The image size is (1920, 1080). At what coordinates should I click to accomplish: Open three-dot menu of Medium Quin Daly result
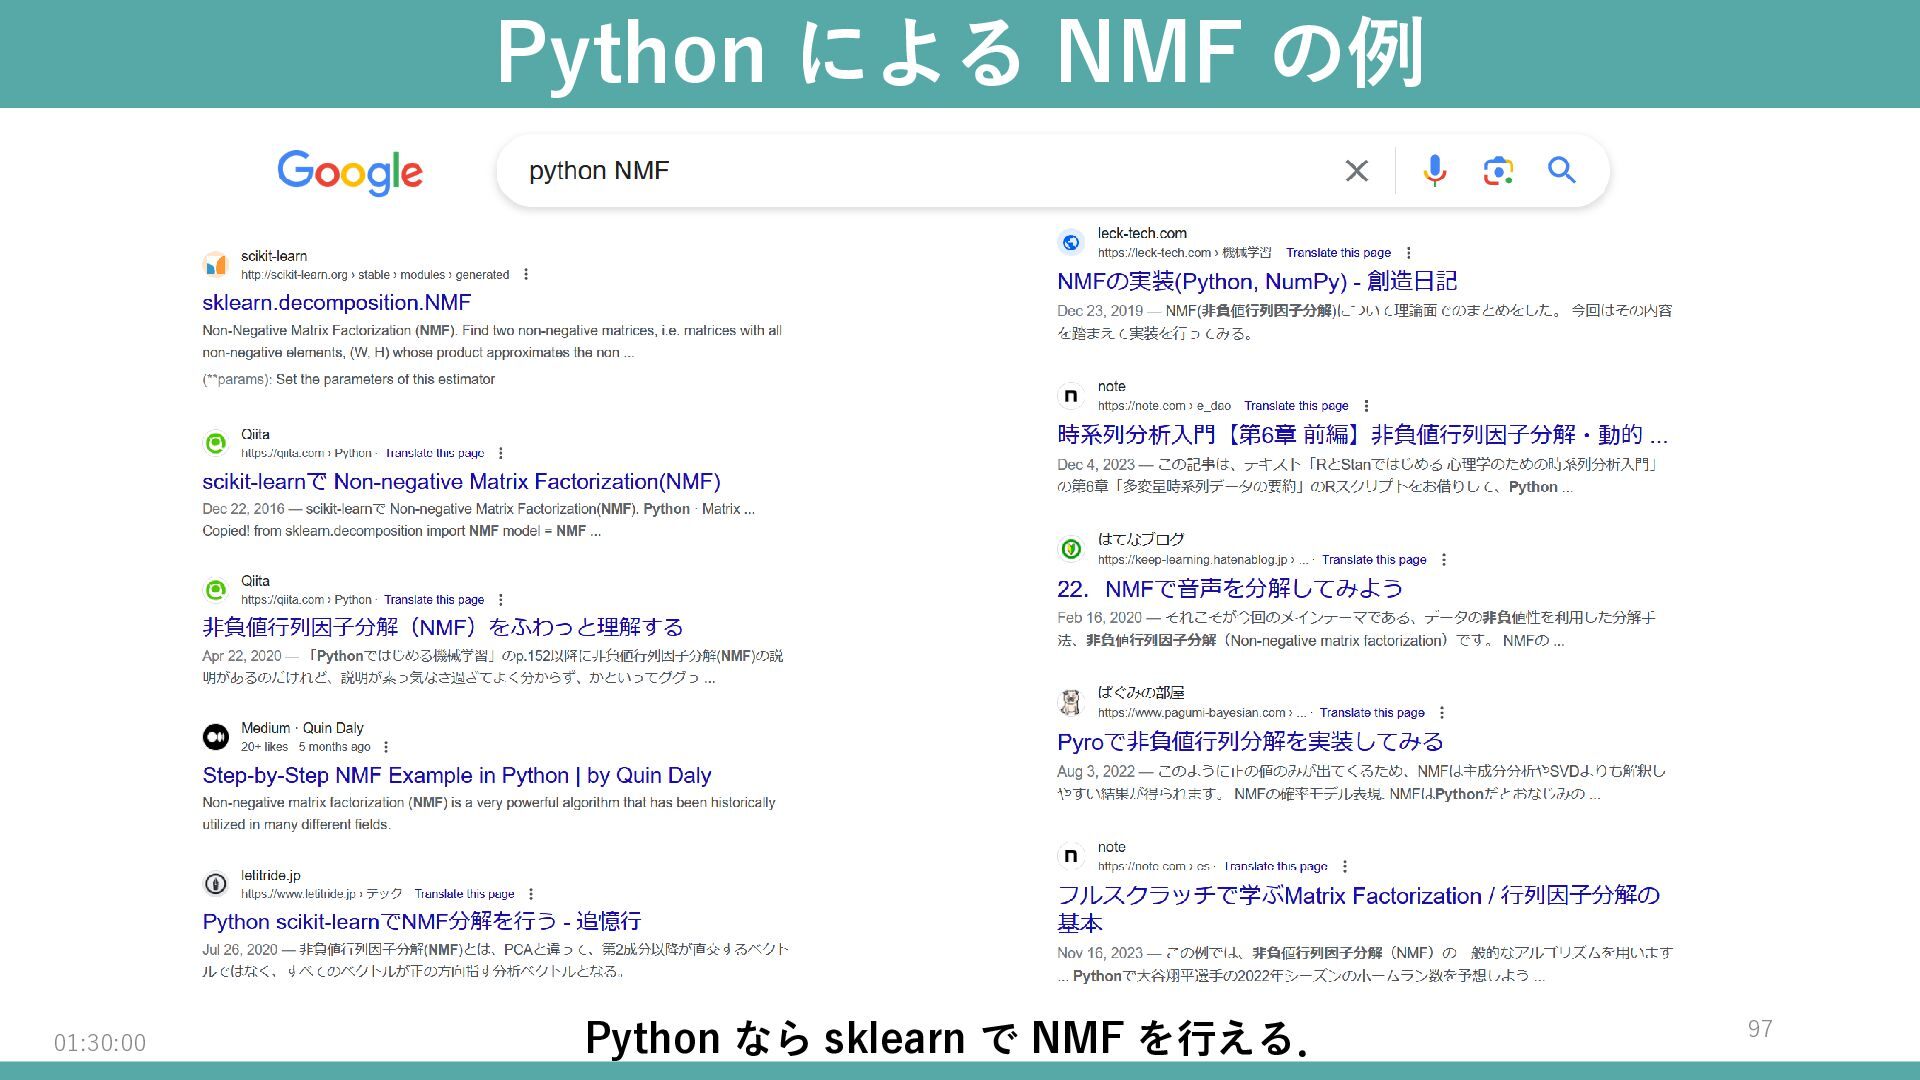click(x=386, y=747)
